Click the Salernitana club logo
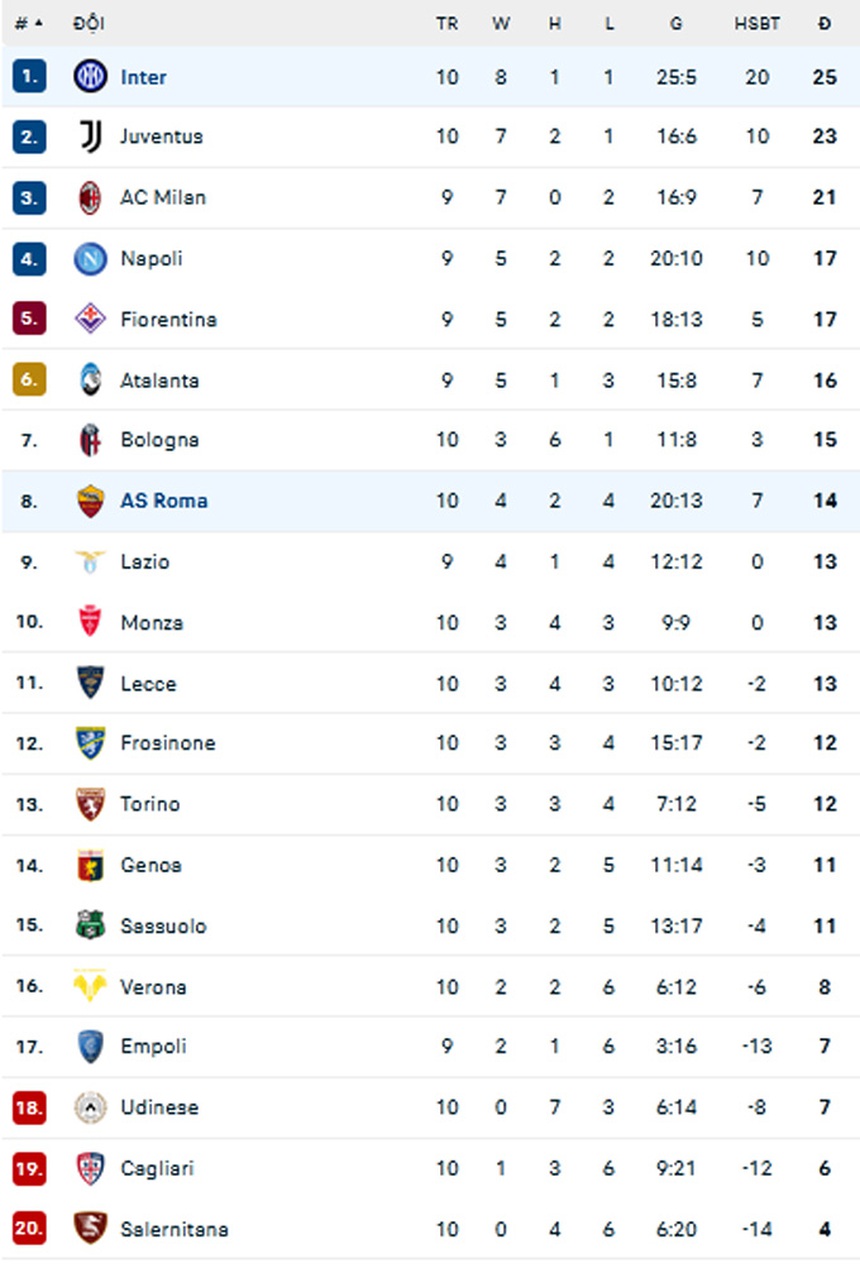This screenshot has width=860, height=1268. click(x=90, y=1229)
